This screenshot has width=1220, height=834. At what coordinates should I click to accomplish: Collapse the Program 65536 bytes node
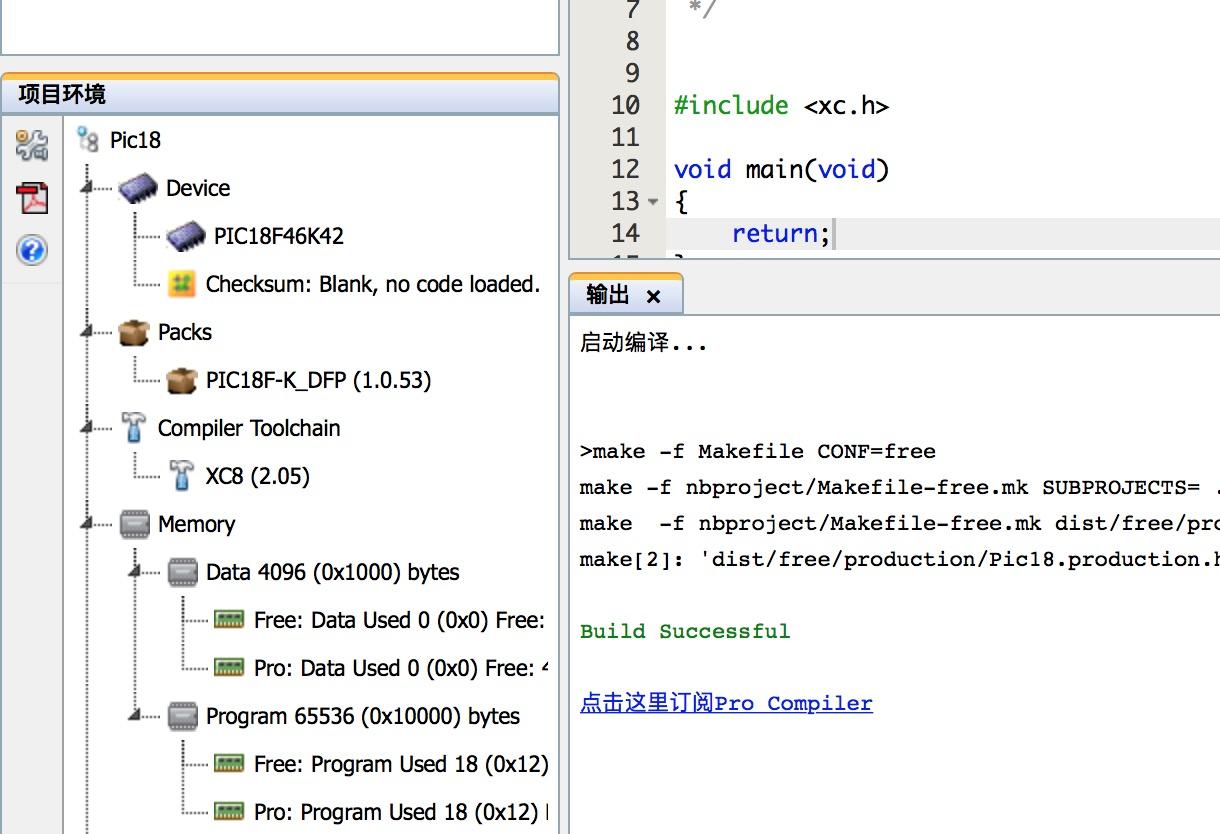tap(136, 716)
